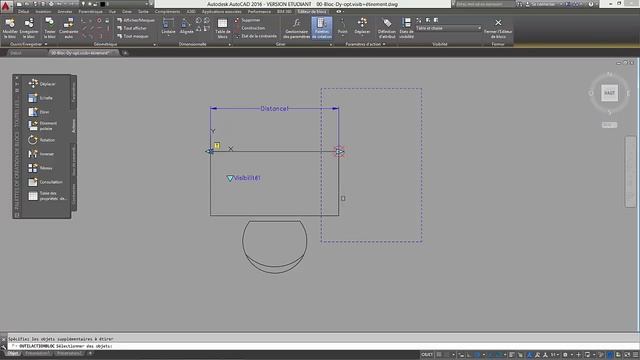
Task: Click Distance1 parameter label
Action: tap(274, 109)
